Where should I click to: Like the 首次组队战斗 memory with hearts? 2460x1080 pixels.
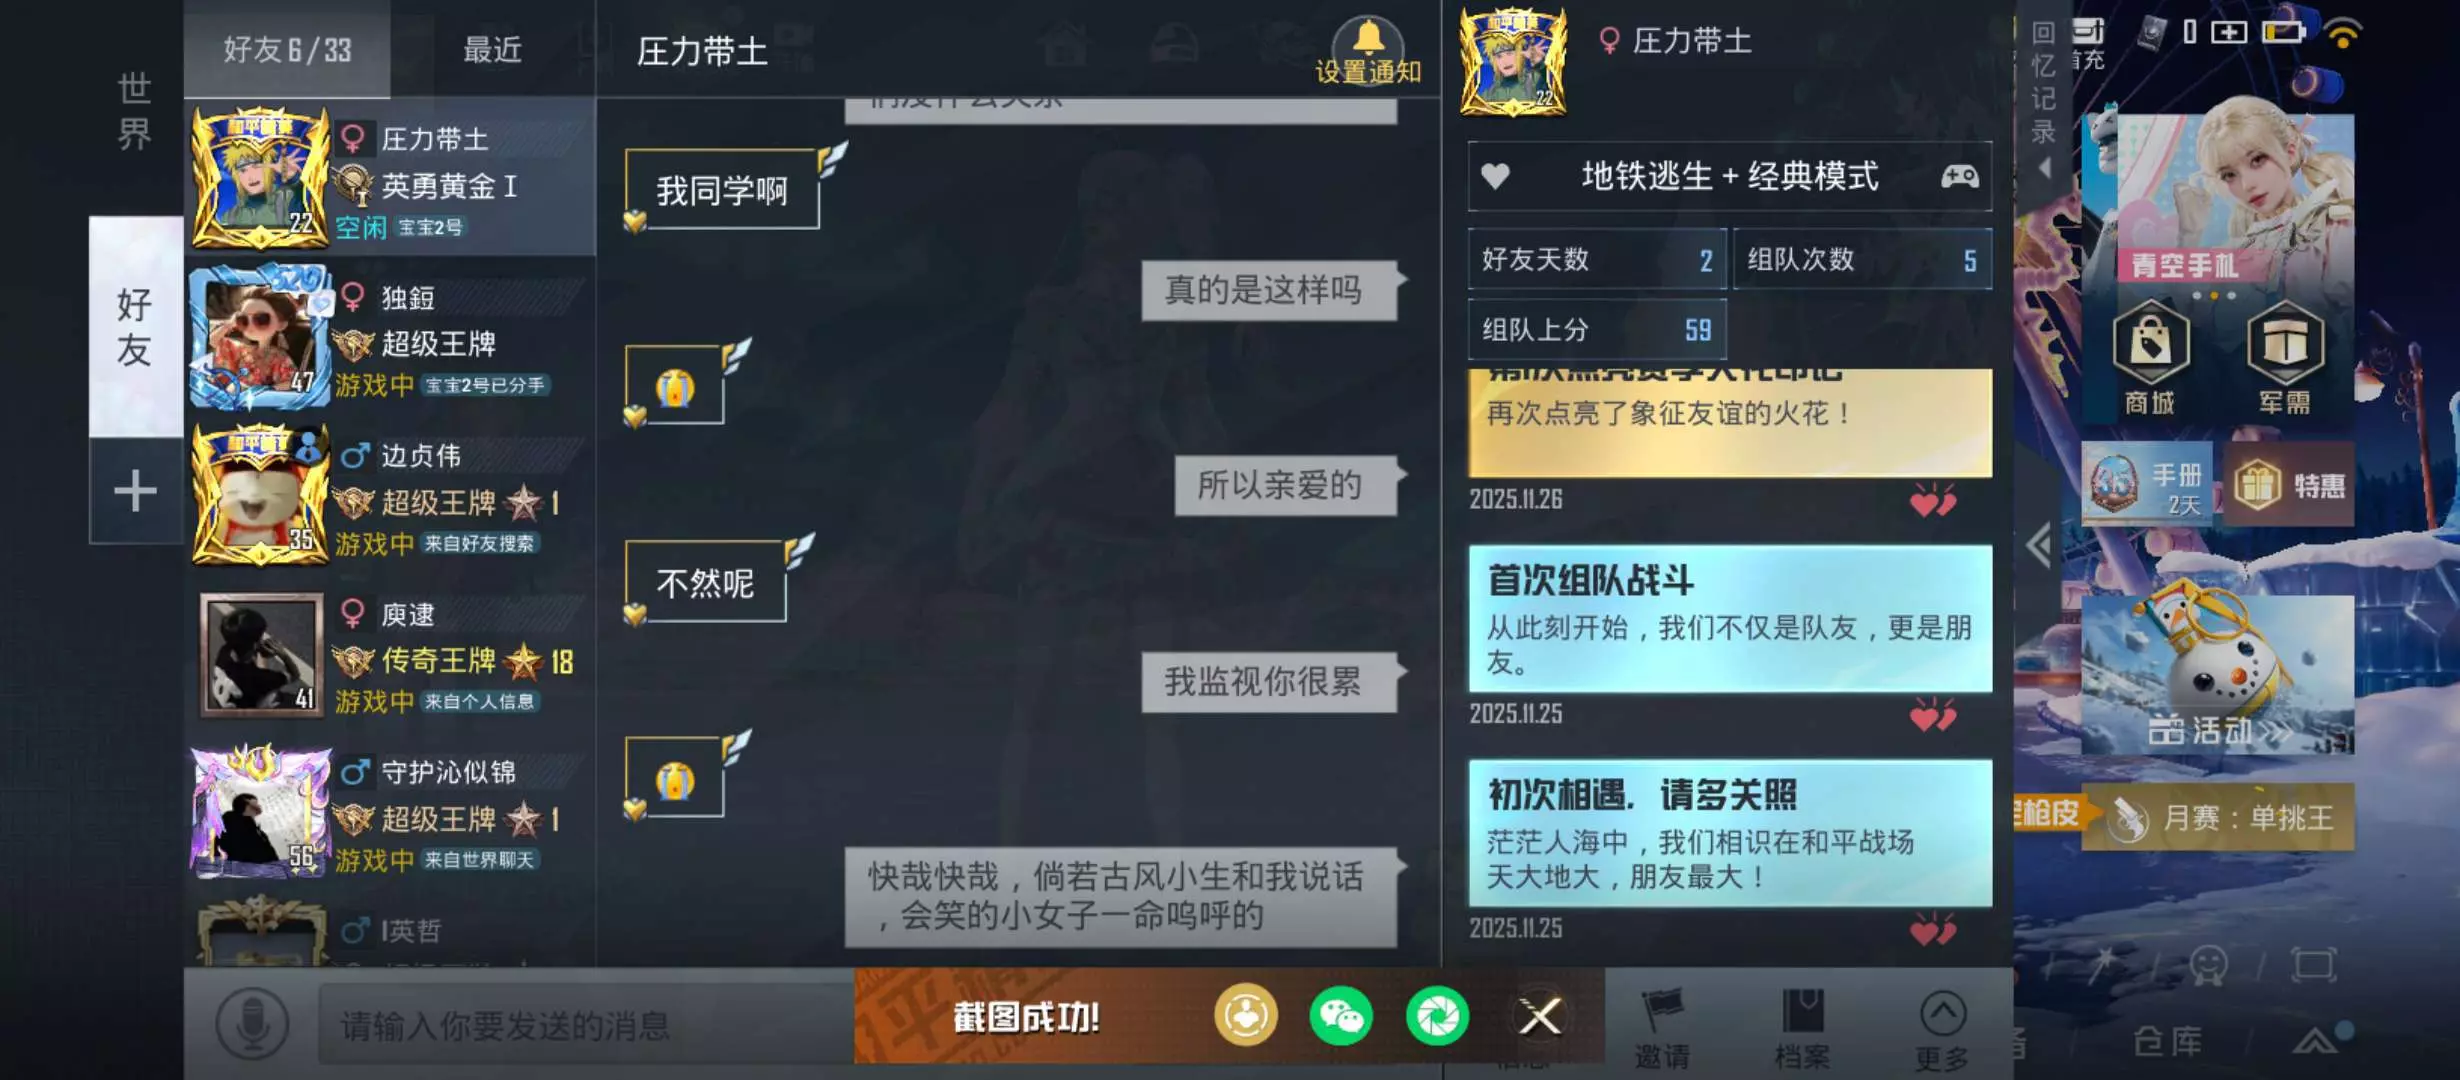(x=1932, y=715)
